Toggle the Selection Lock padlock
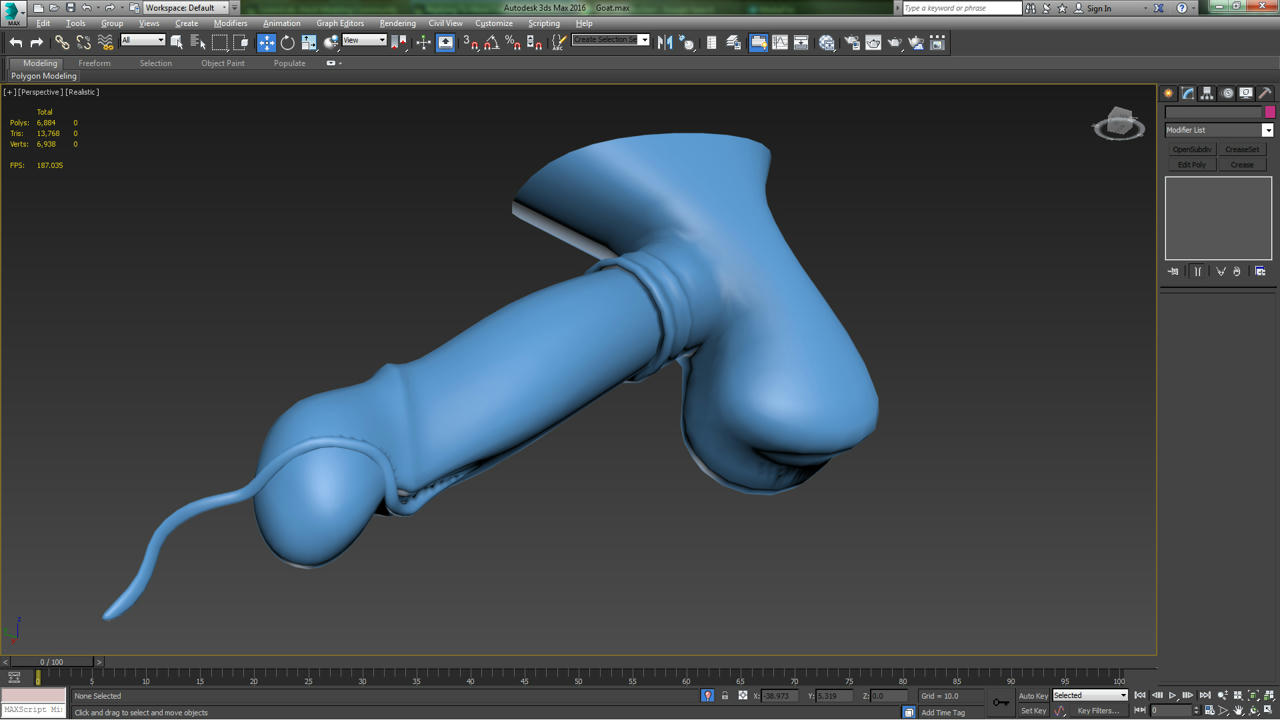The image size is (1280, 720). click(725, 695)
